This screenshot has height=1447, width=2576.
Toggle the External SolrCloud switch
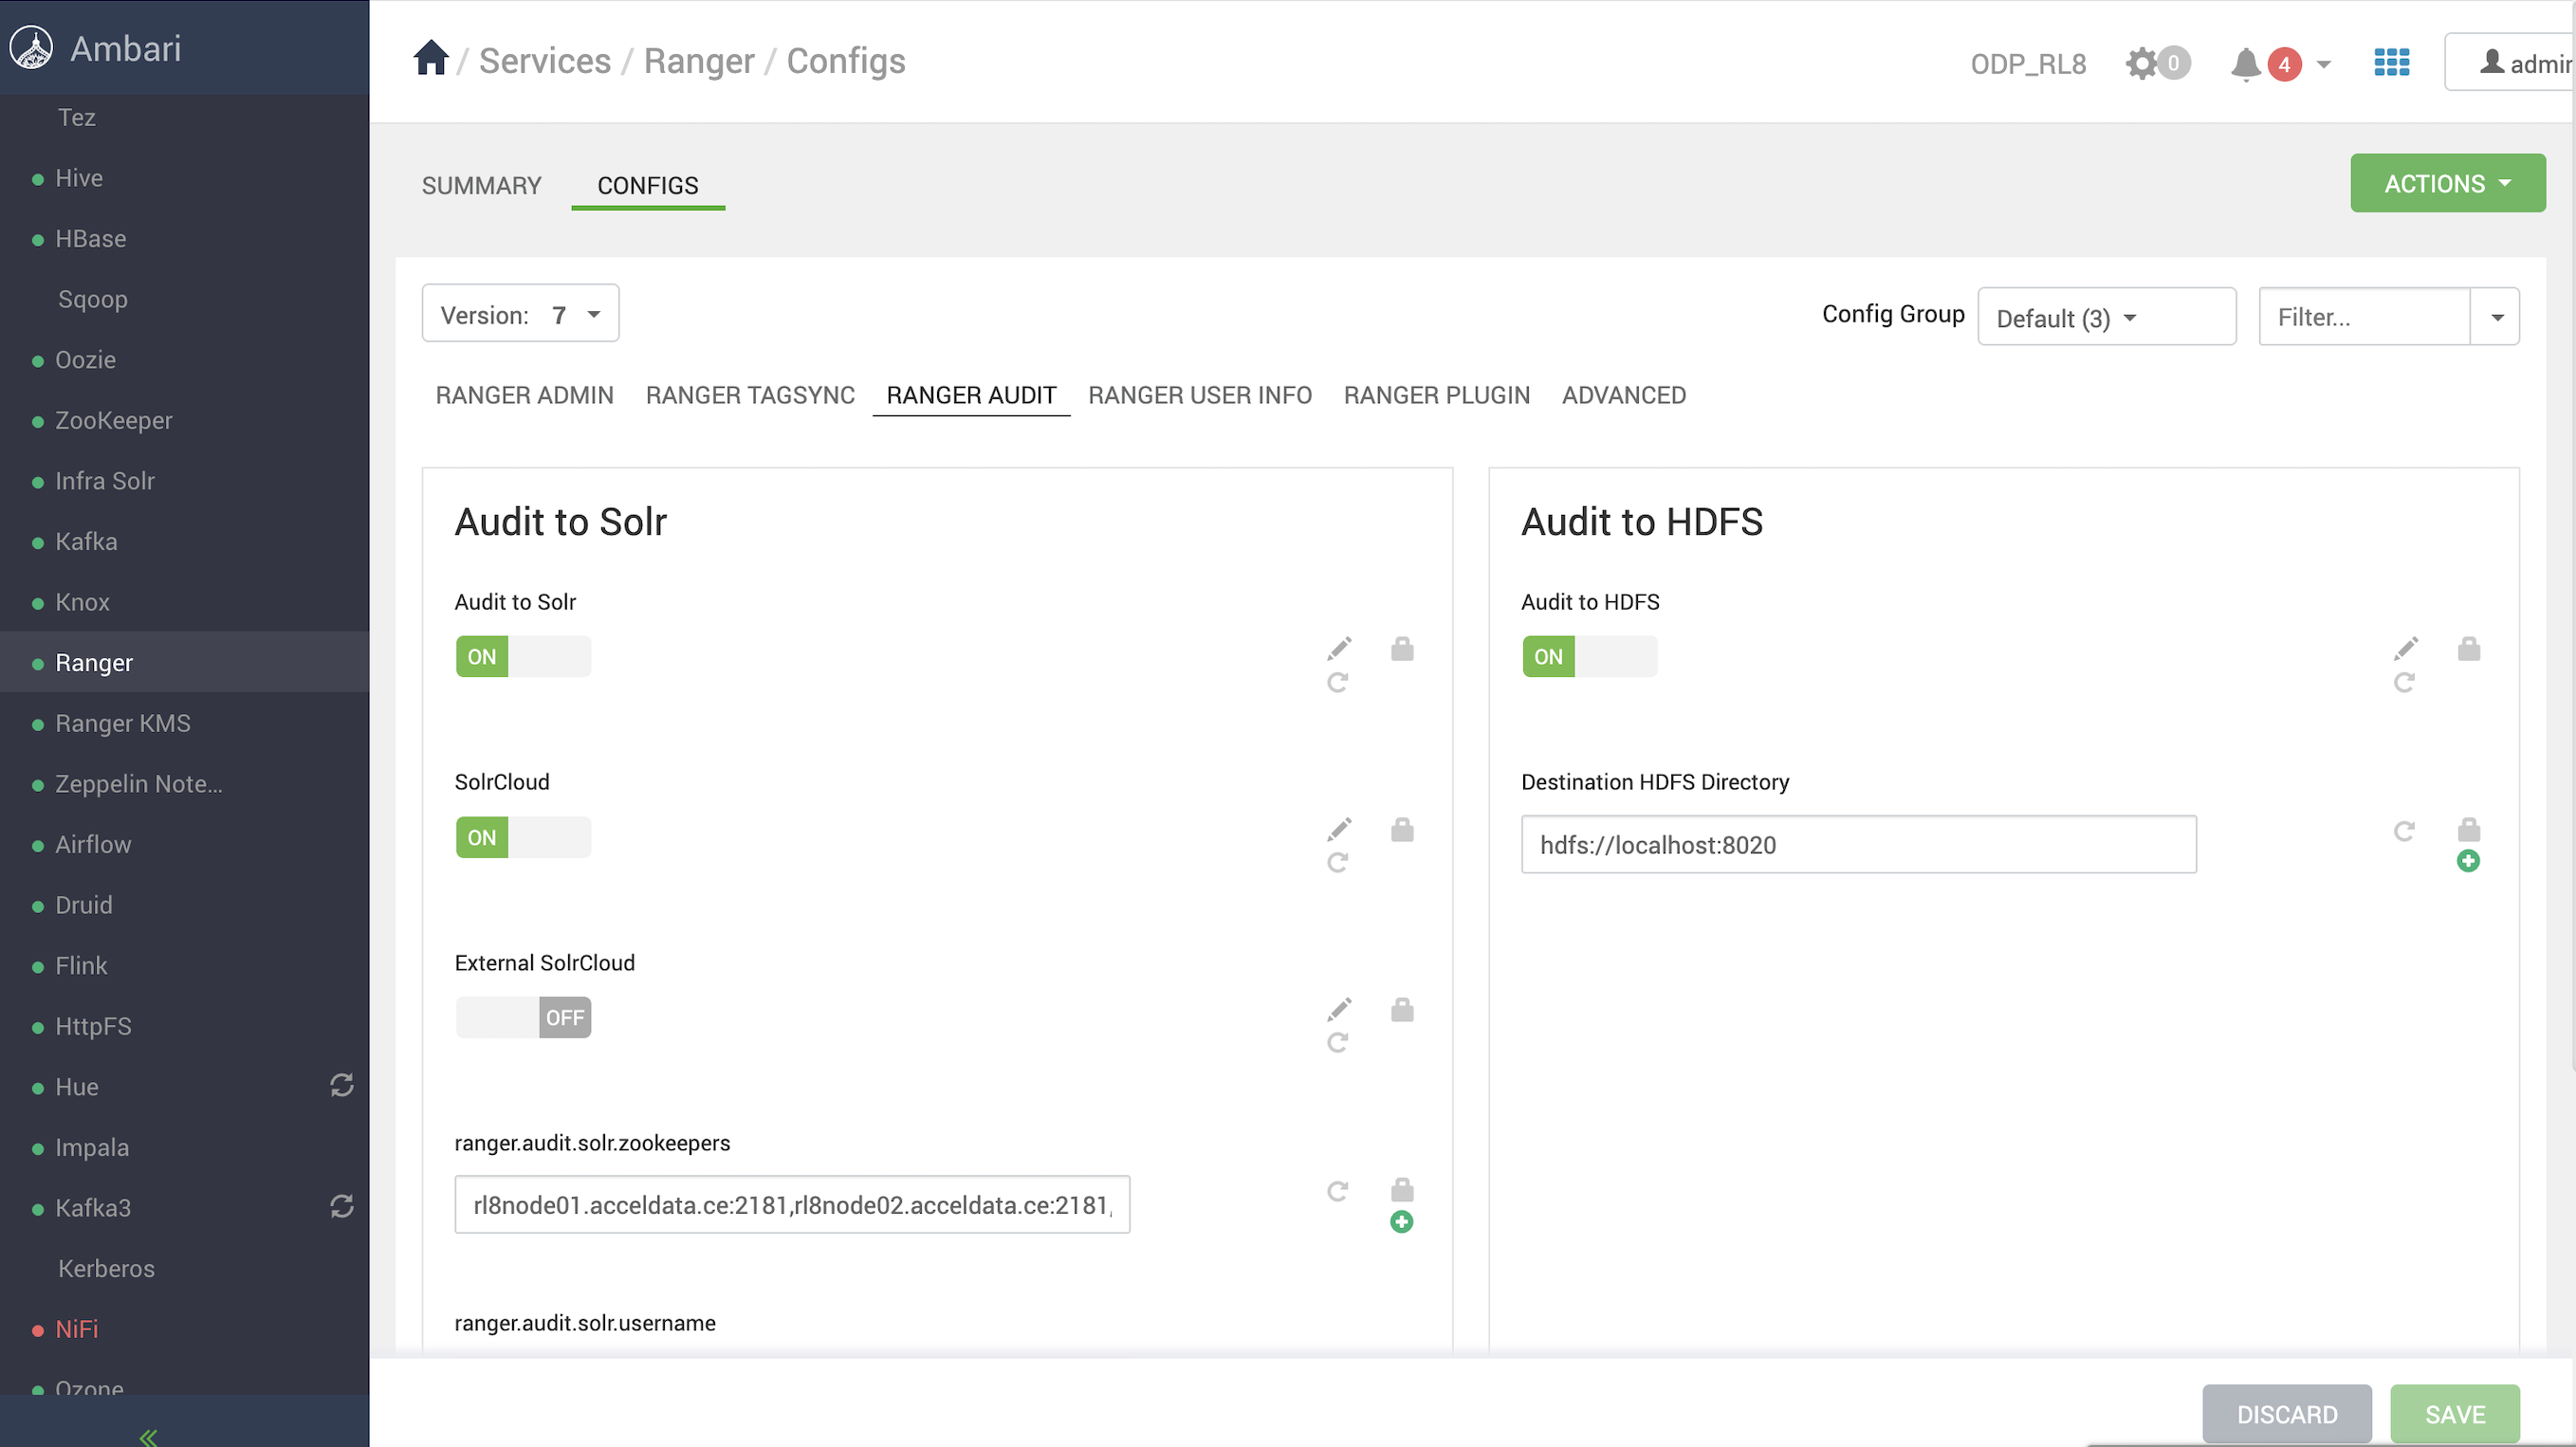pyautogui.click(x=523, y=1017)
